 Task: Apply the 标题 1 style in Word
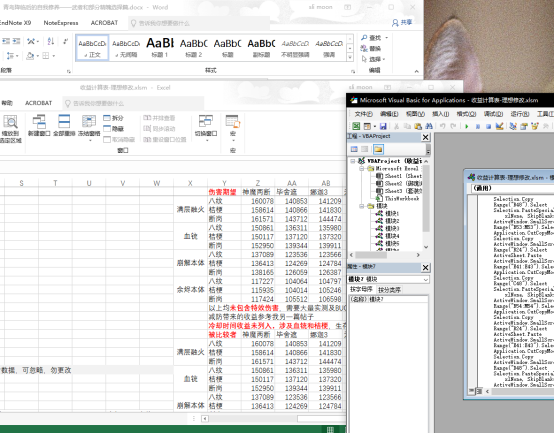160,47
